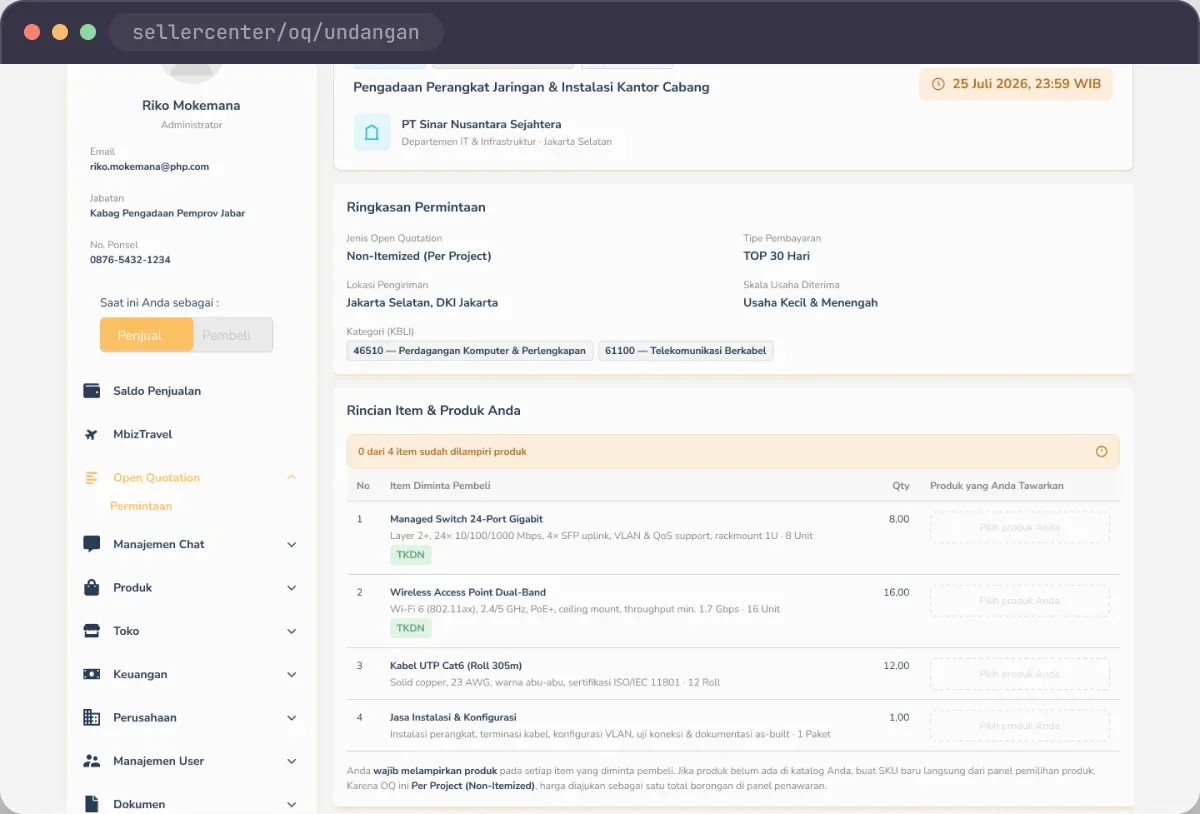Click the MbizTravel airplane icon
The height and width of the screenshot is (814, 1200).
click(x=92, y=434)
